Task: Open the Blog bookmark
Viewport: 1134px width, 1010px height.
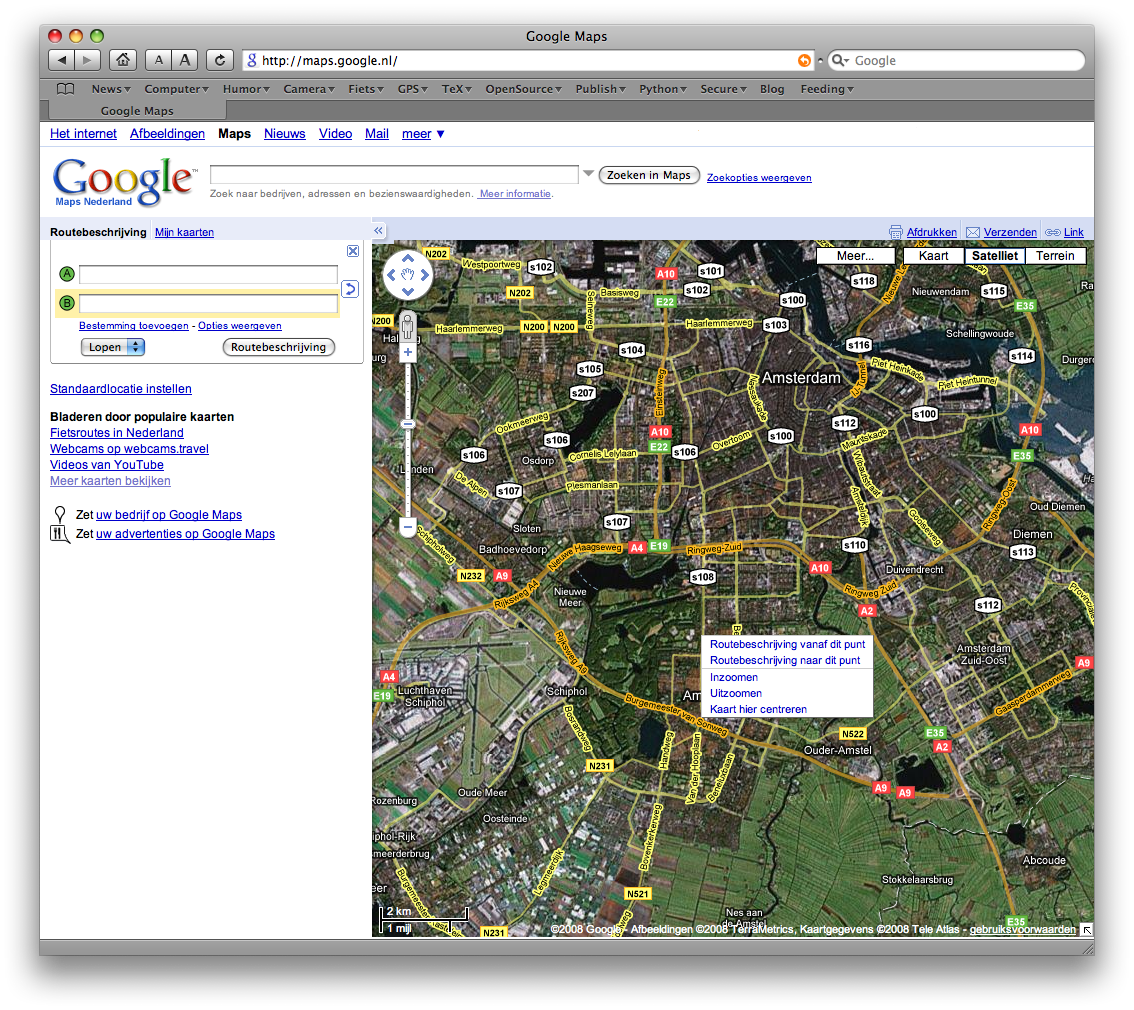Action: click(772, 89)
